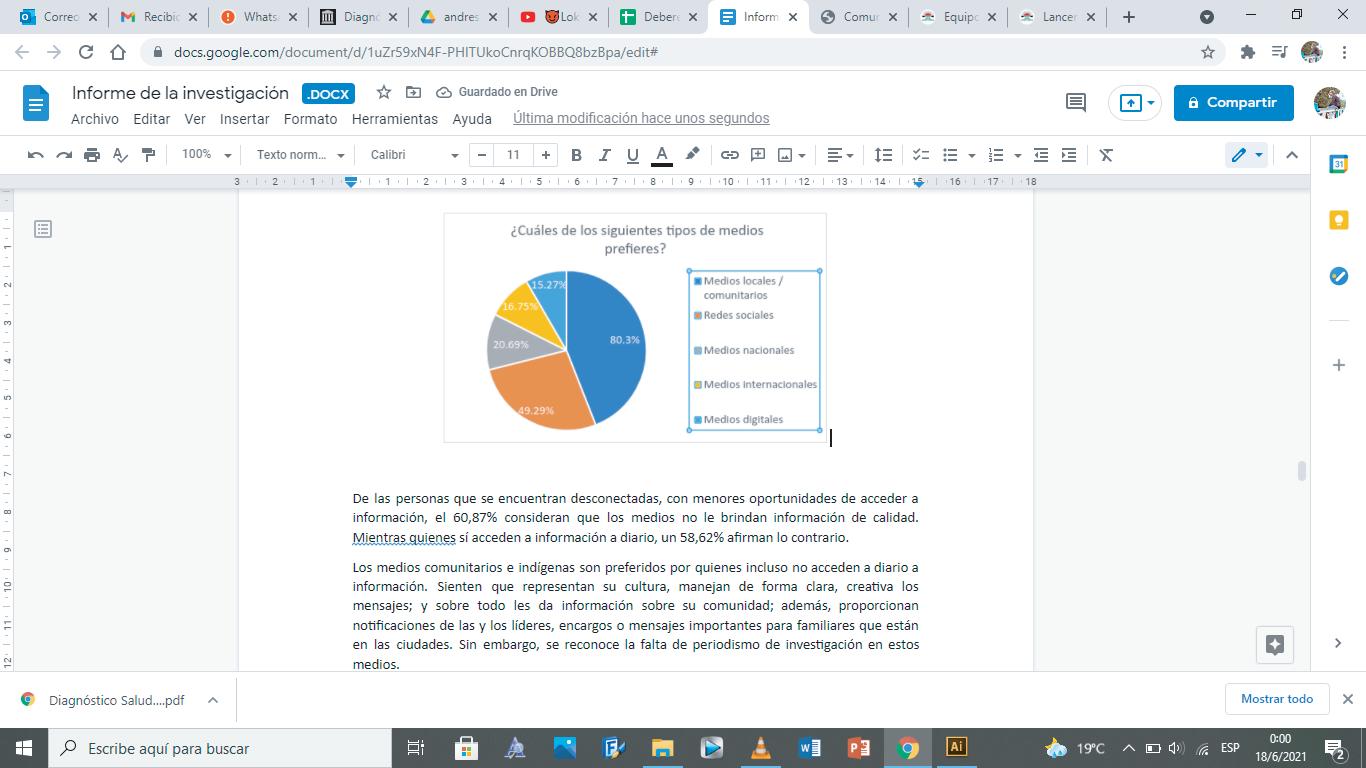Toggle bold formatting
Viewport: 1366px width, 768px height.
(x=576, y=155)
